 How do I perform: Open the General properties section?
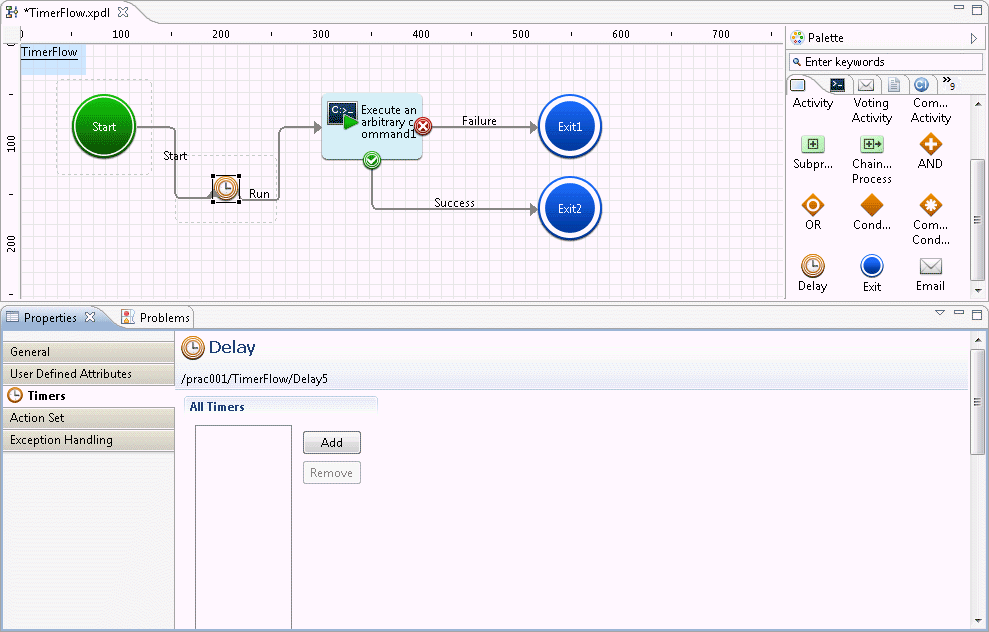tap(88, 352)
